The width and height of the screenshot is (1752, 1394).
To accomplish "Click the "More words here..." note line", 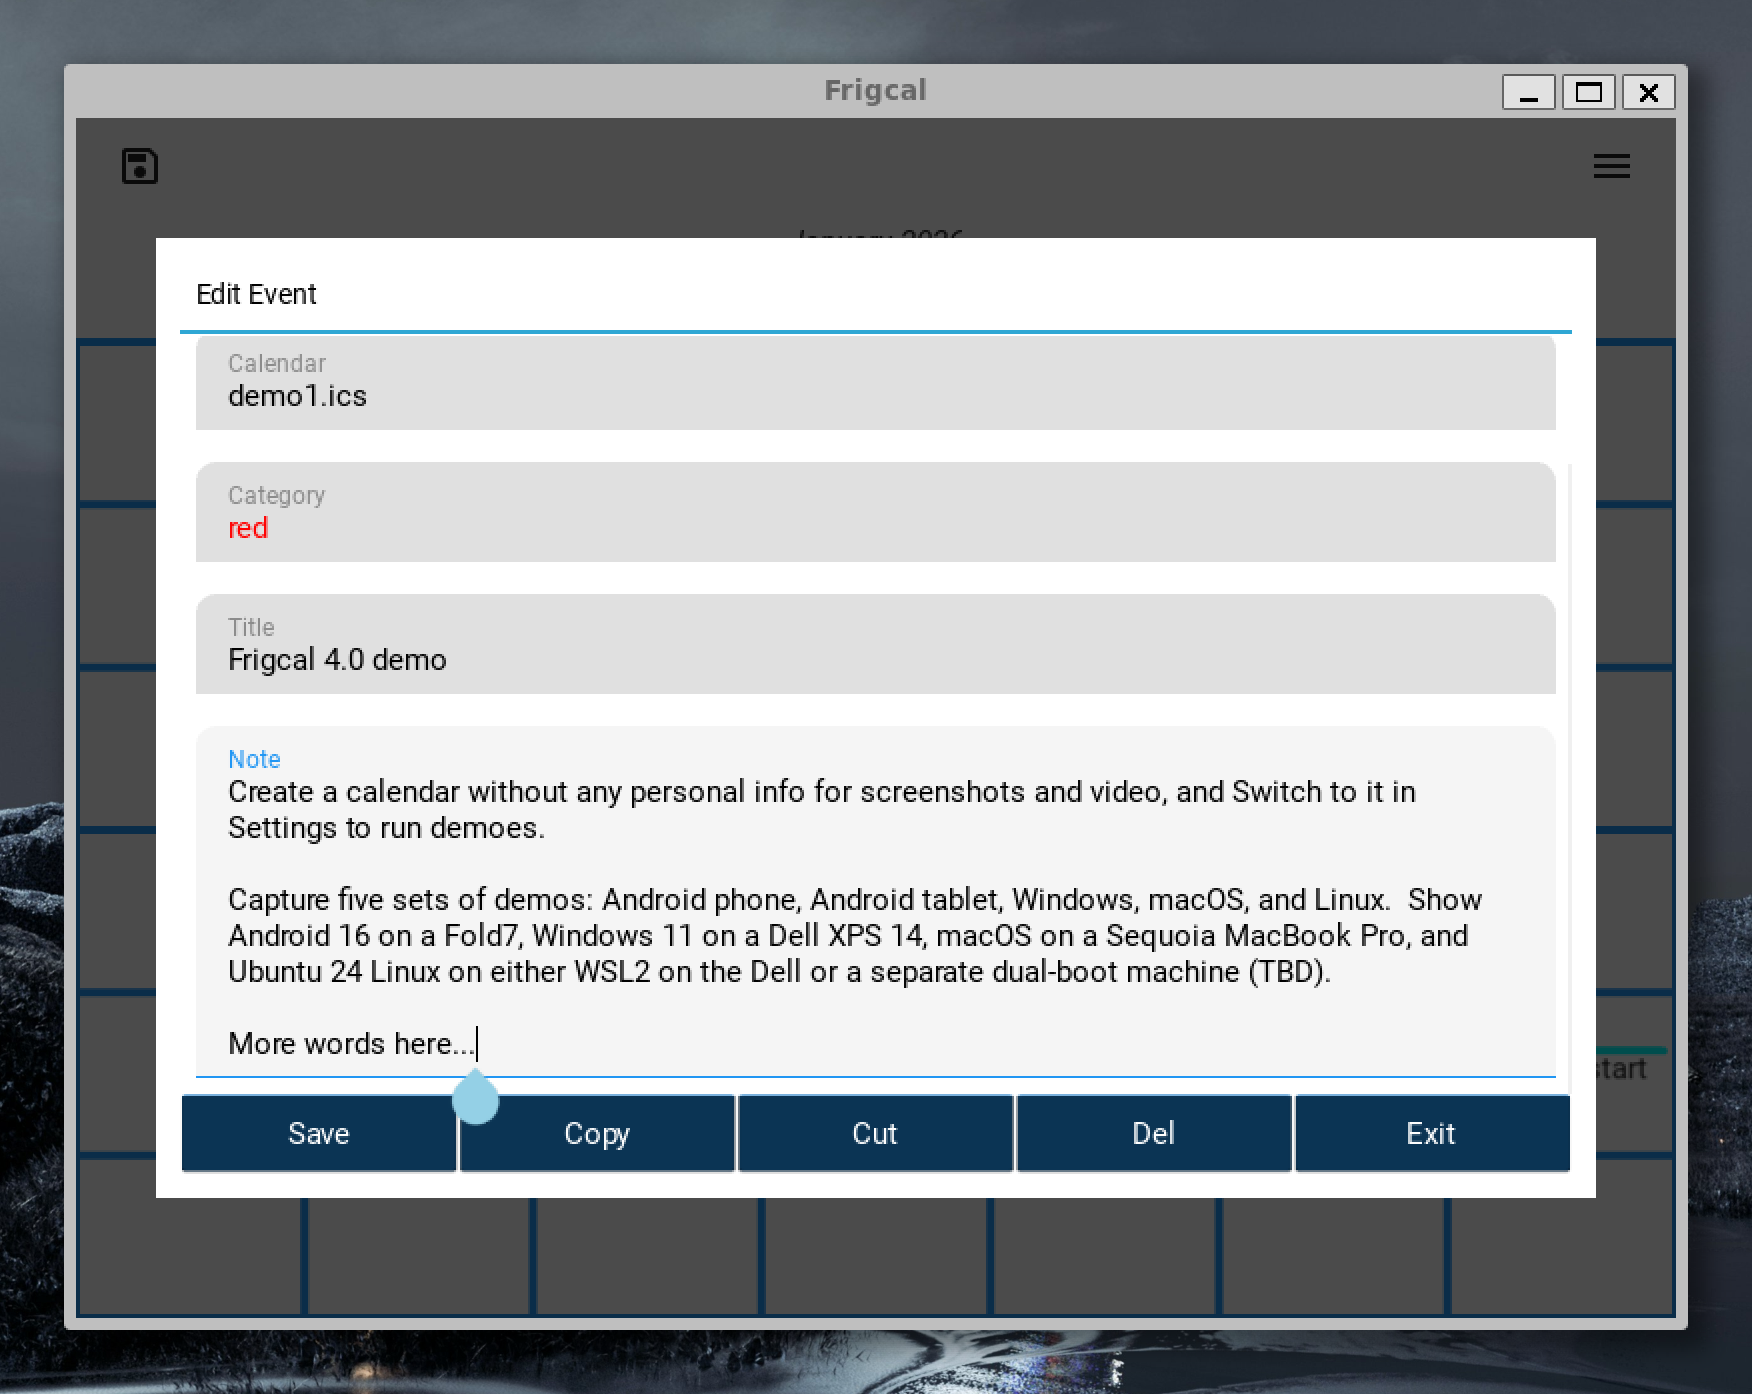I will 351,1044.
